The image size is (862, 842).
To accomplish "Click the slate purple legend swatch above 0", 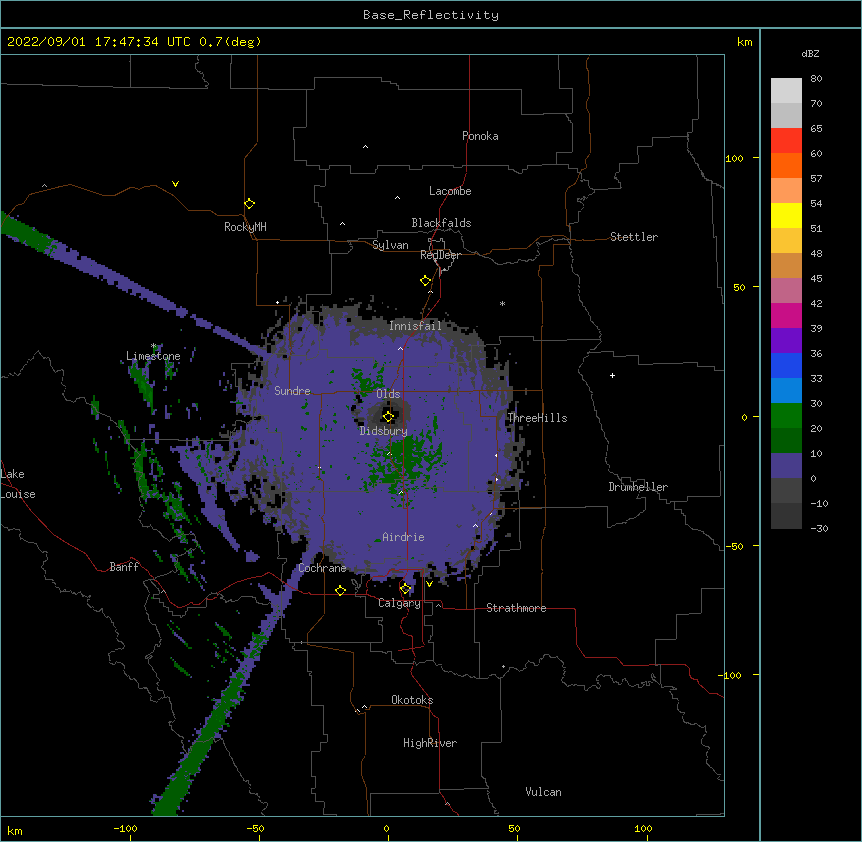I will (x=786, y=466).
